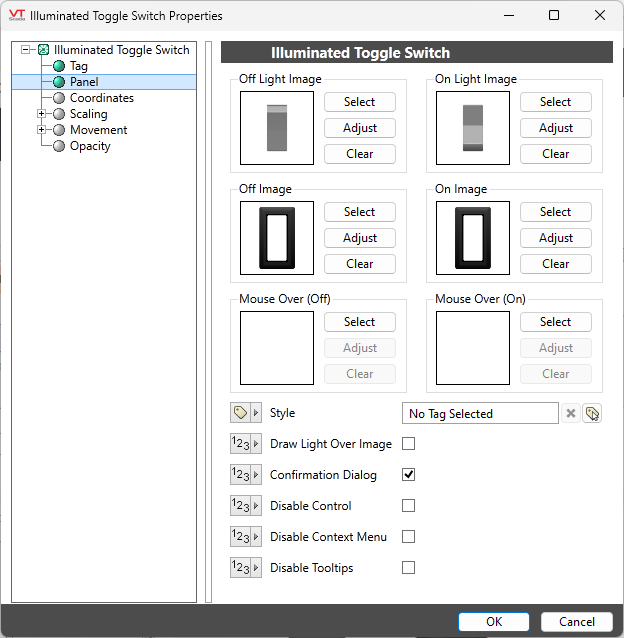
Task: Click the tag data source icon beside Style
Action: tap(240, 413)
